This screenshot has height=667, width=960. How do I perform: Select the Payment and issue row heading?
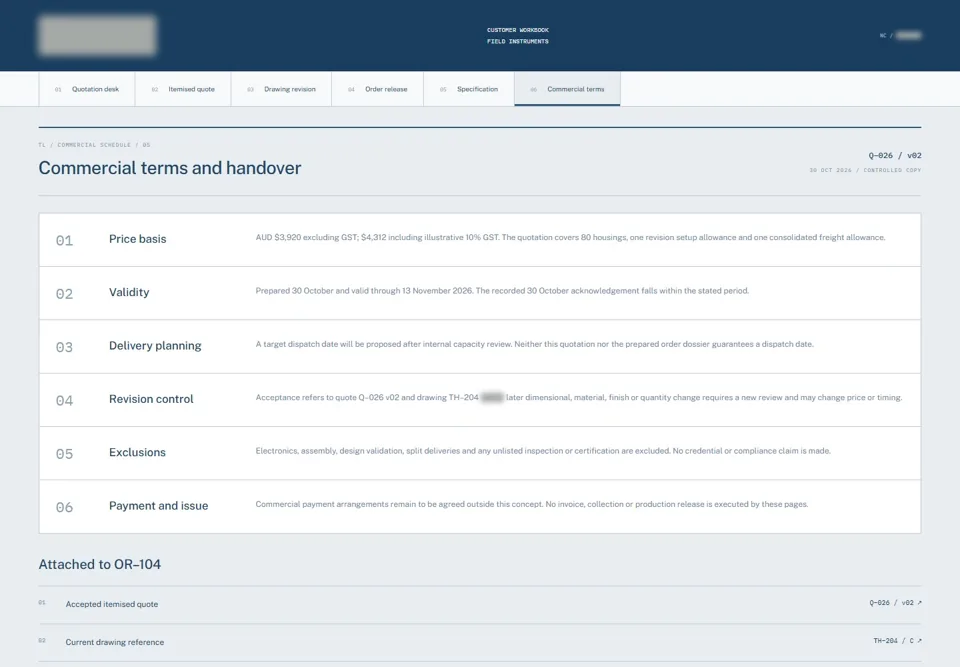[x=159, y=506]
